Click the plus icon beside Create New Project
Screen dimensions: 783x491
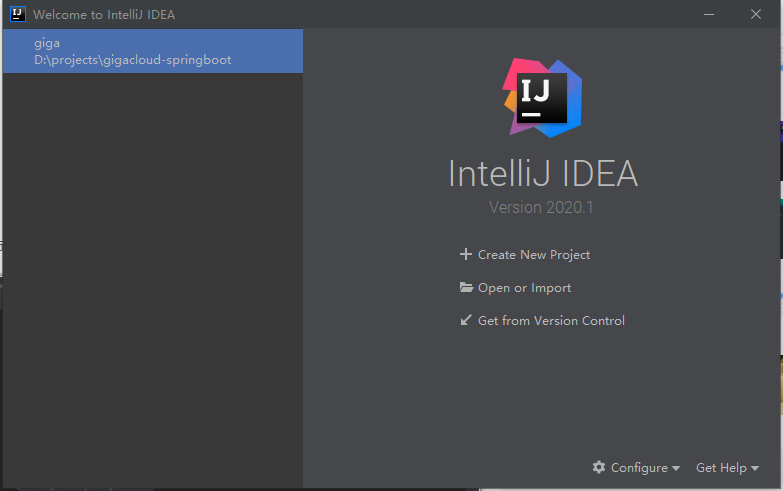pyautogui.click(x=465, y=254)
